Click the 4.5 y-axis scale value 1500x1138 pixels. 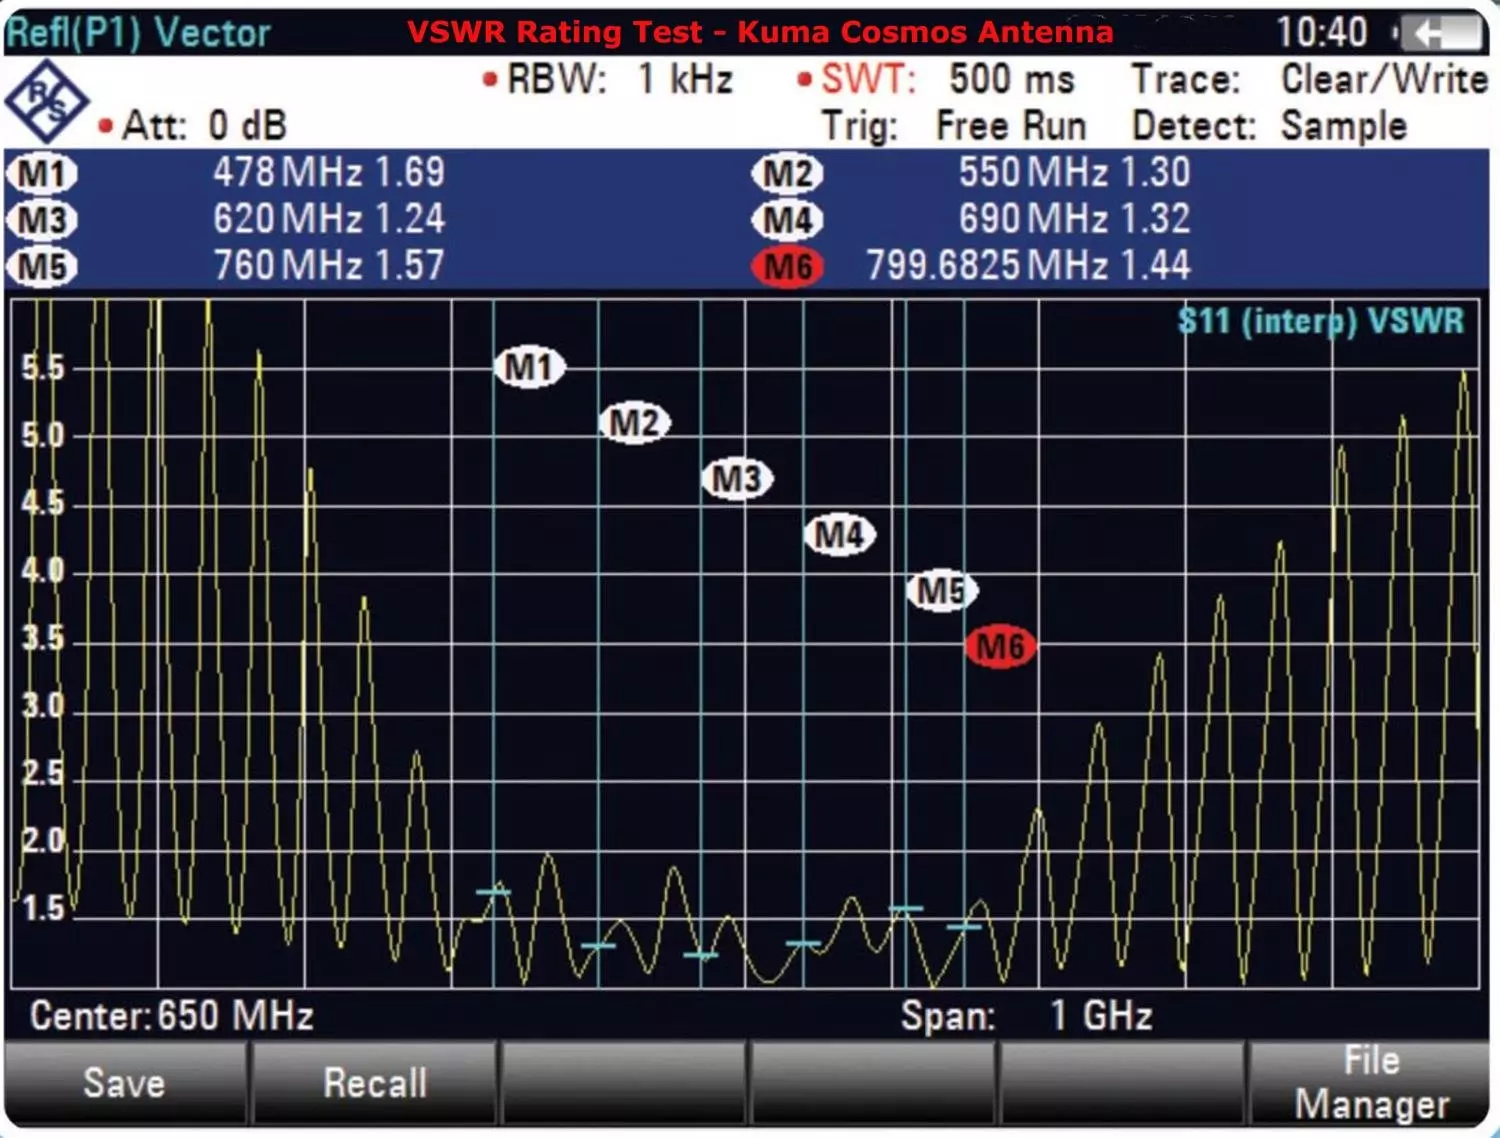click(43, 503)
